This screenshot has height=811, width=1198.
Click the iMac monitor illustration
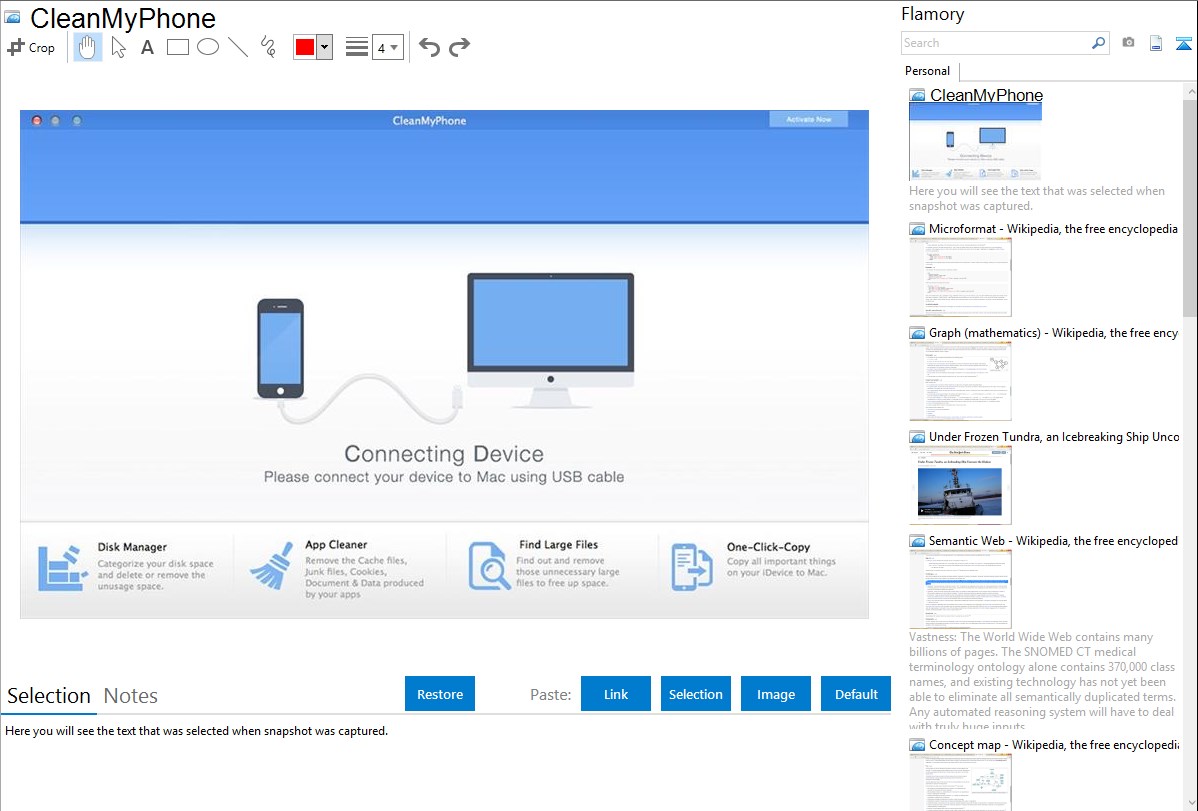click(551, 339)
